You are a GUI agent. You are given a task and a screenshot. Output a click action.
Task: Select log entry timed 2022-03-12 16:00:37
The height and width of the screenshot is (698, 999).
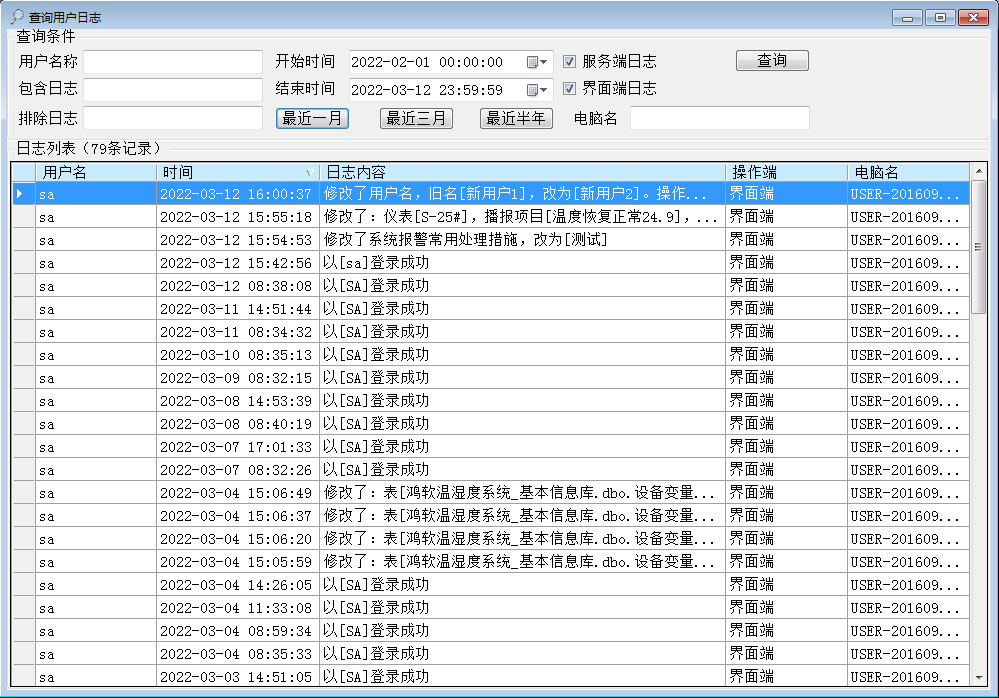pos(491,194)
